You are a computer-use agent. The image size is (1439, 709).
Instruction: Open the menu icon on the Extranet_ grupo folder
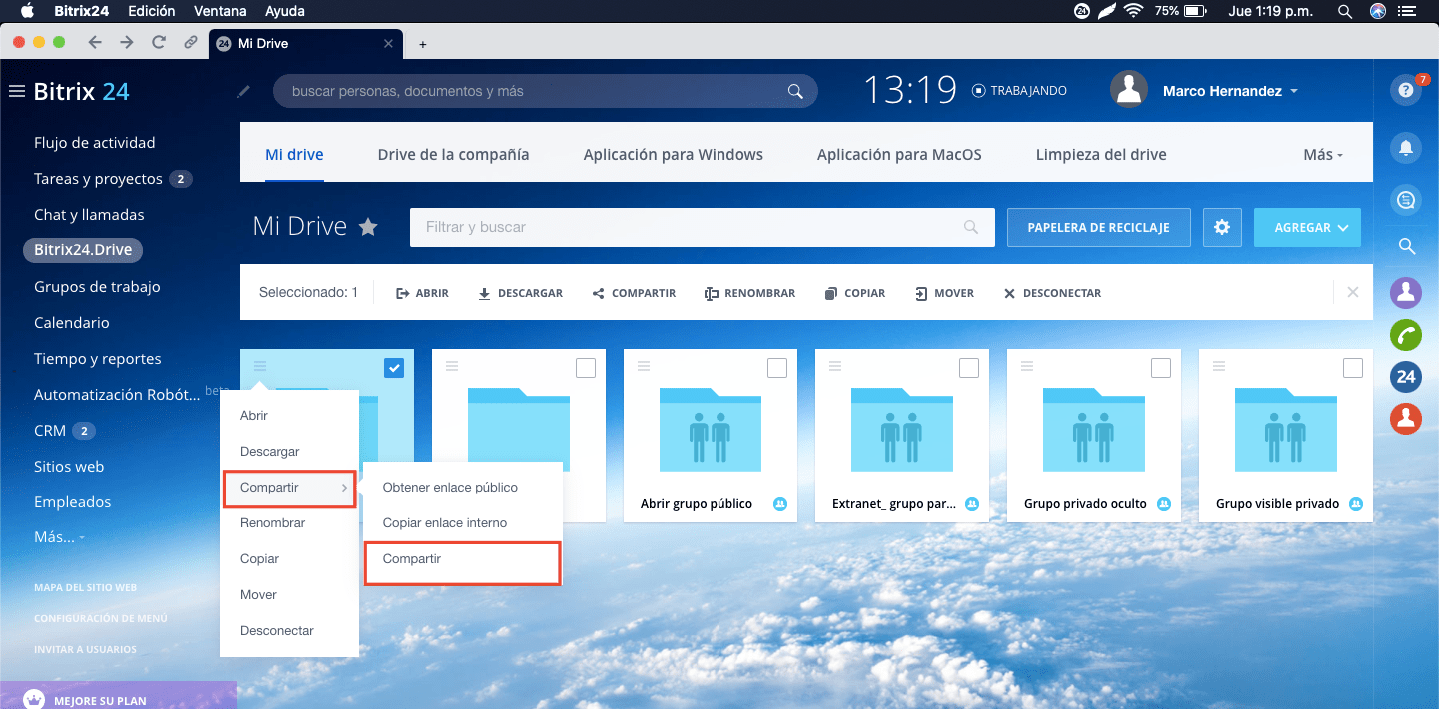pyautogui.click(x=836, y=367)
